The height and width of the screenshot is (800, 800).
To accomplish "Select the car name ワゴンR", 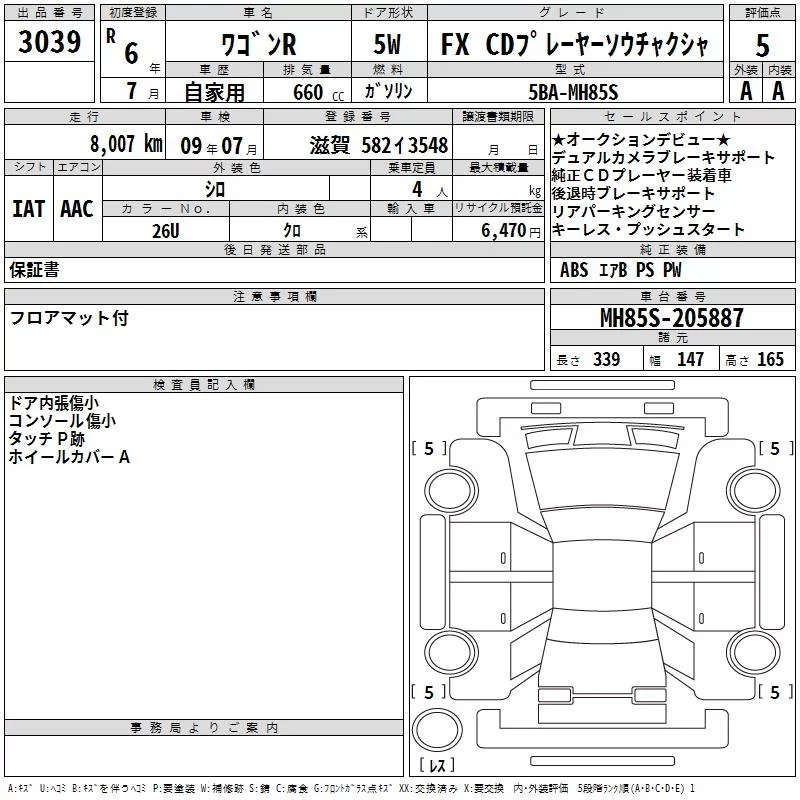I will (257, 45).
